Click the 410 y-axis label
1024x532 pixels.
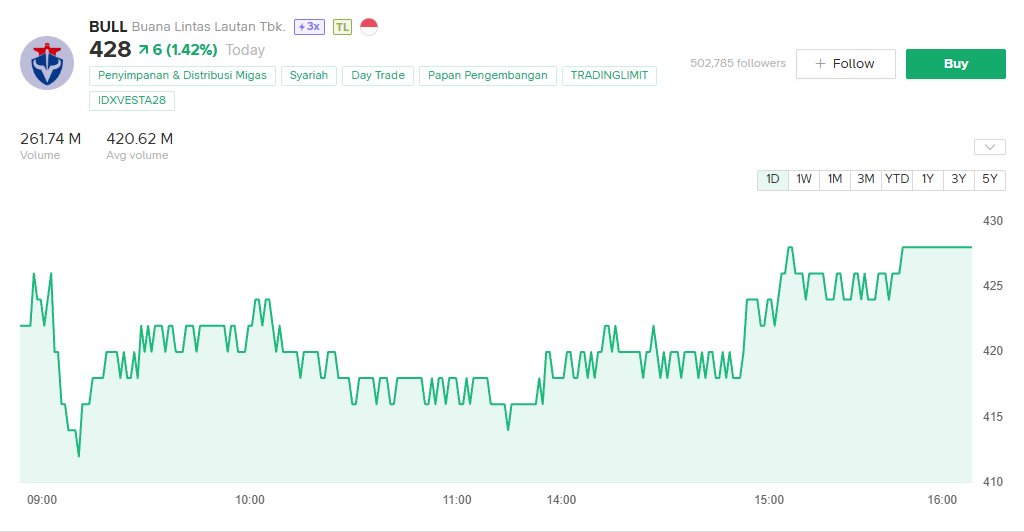pyautogui.click(x=993, y=481)
